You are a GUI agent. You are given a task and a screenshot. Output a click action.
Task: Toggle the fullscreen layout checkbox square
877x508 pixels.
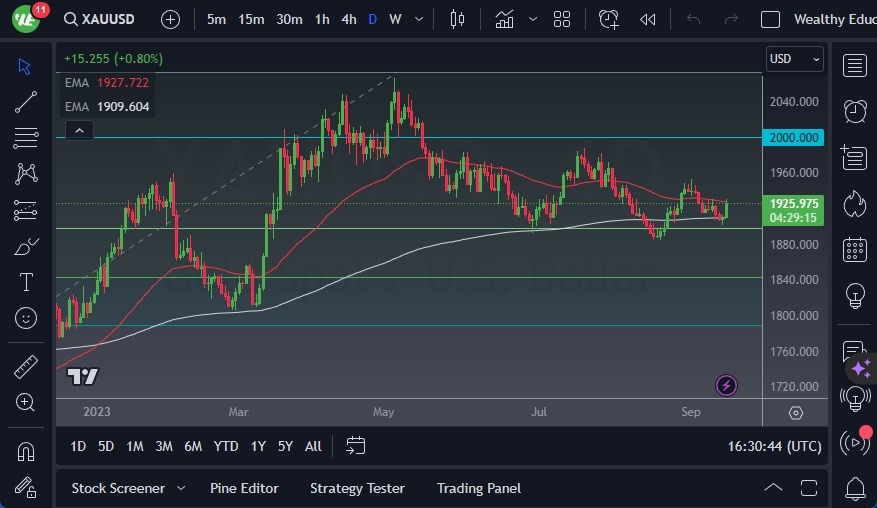click(770, 19)
